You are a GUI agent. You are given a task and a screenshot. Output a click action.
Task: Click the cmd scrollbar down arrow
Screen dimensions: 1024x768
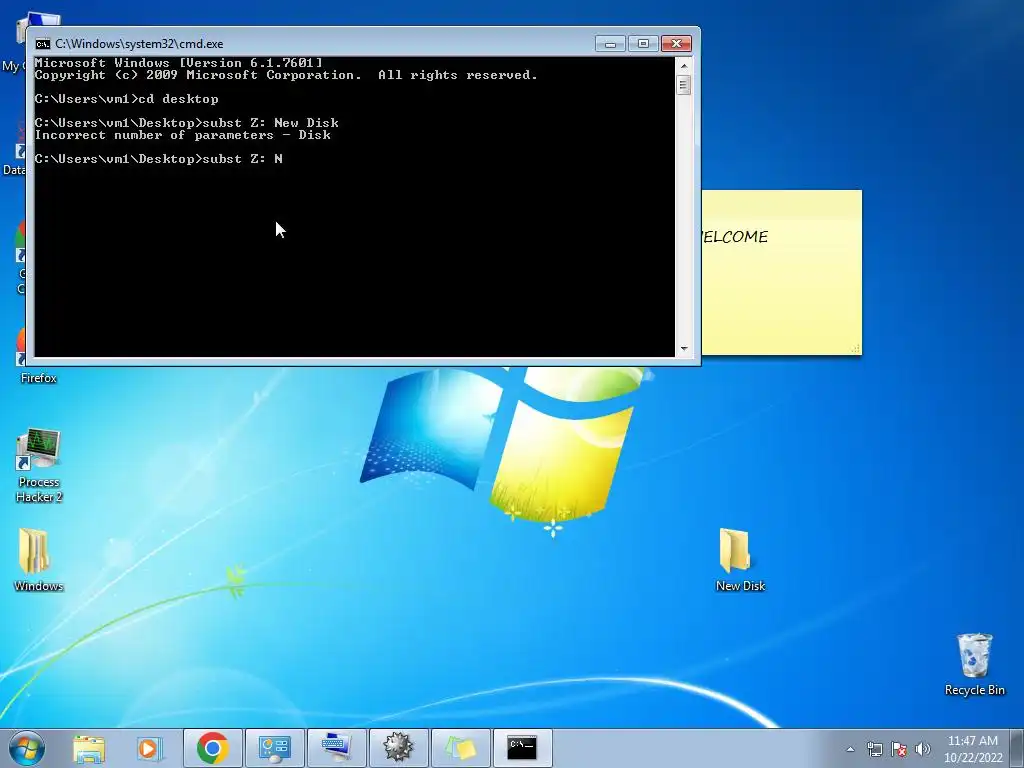point(684,349)
